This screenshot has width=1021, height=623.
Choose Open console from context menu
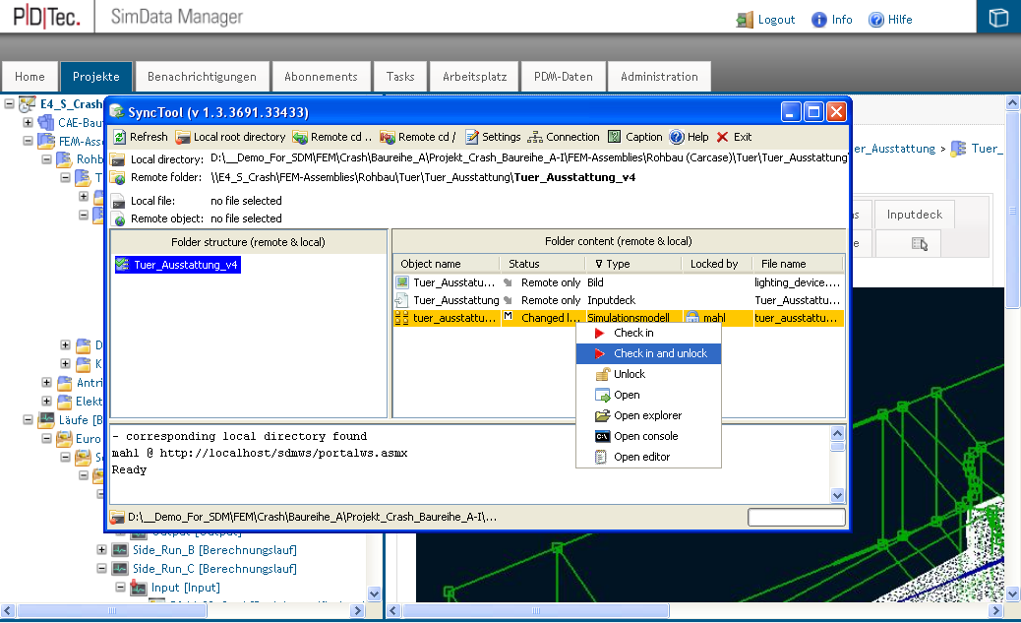click(x=649, y=436)
